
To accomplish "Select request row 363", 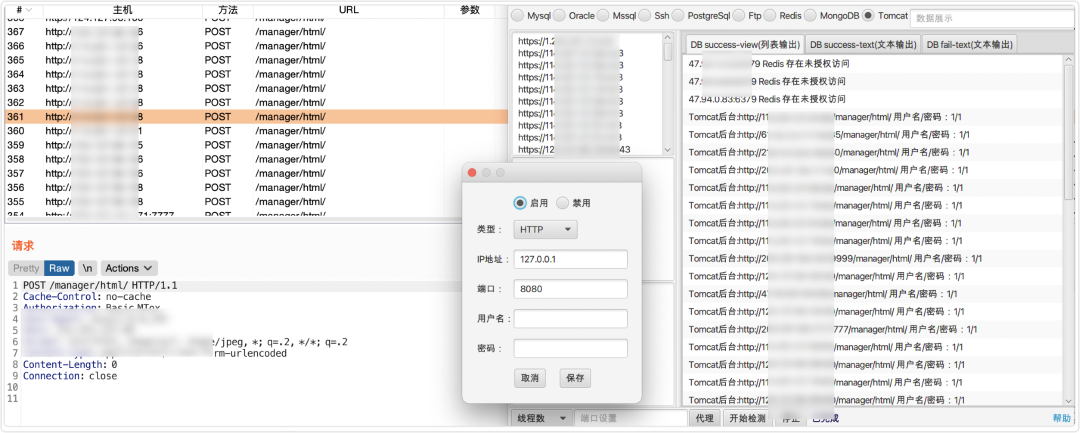I will pos(255,88).
